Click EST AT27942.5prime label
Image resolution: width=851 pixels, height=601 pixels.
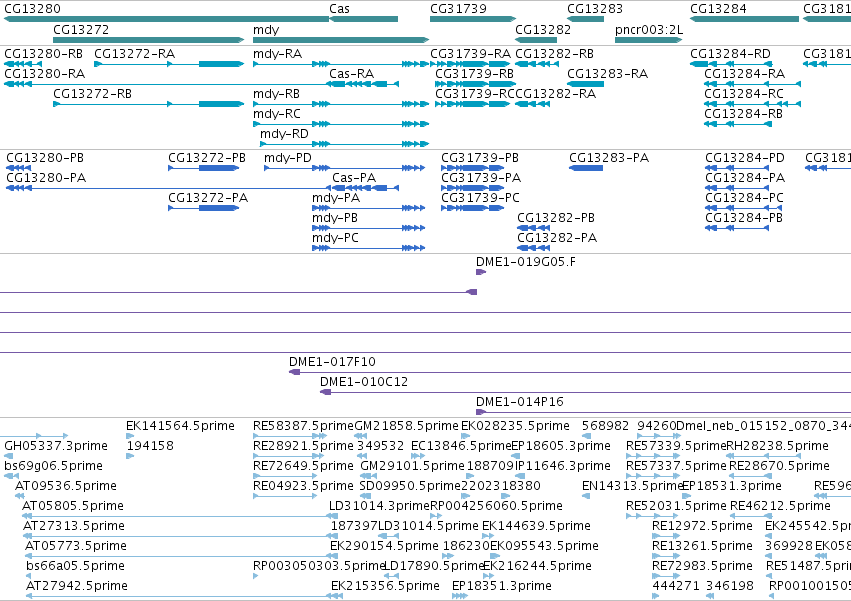(77, 586)
